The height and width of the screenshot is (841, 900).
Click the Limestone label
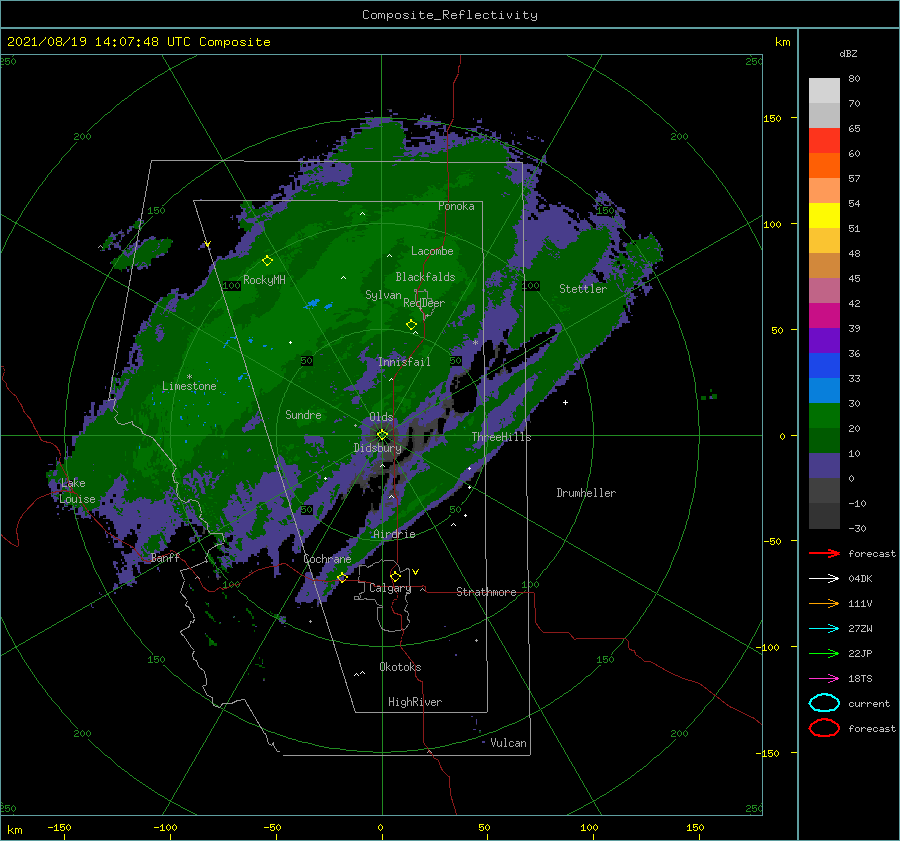point(189,386)
